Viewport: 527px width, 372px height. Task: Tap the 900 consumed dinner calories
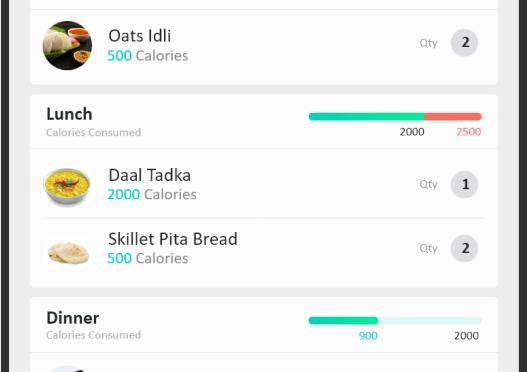(x=368, y=336)
